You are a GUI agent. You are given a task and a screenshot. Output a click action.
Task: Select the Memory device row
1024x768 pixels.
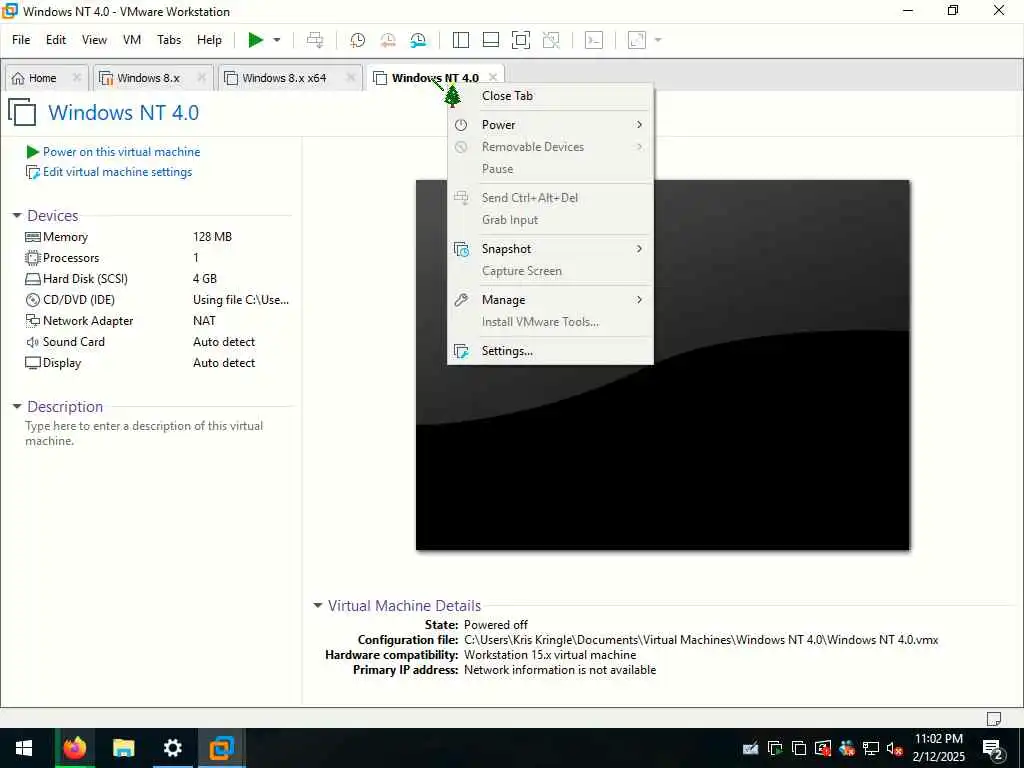157,237
